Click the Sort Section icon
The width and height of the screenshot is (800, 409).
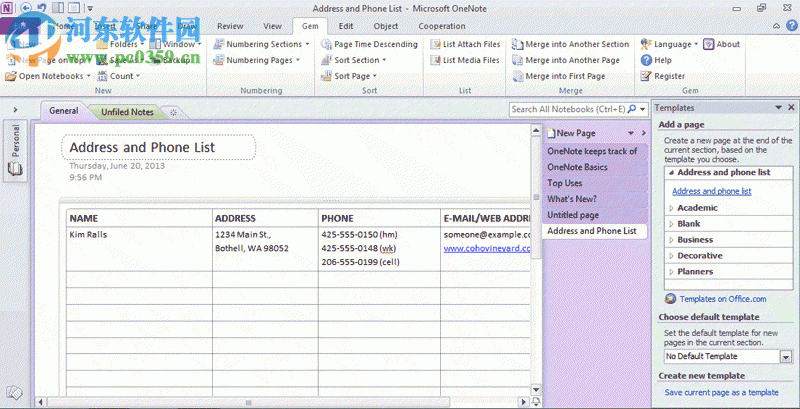tap(327, 60)
